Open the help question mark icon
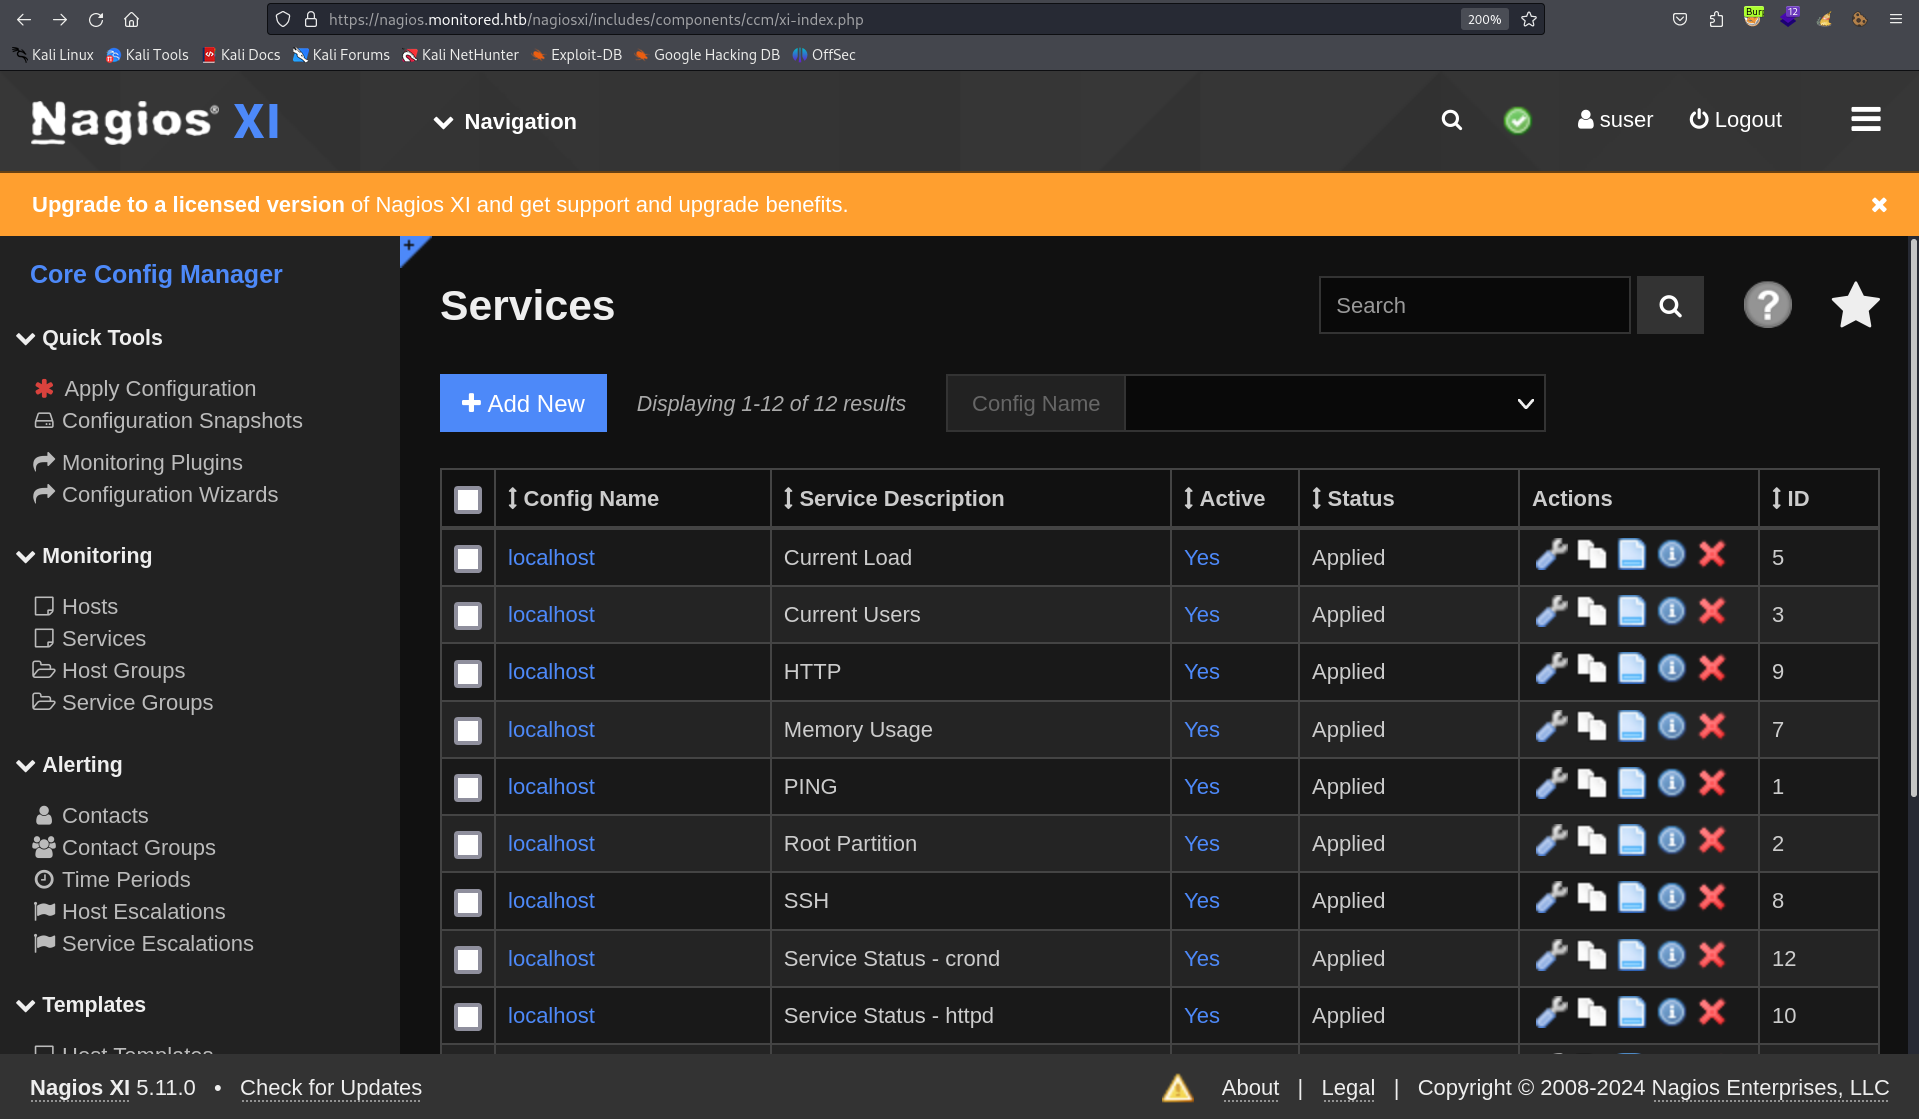The height and width of the screenshot is (1119, 1919). pyautogui.click(x=1767, y=305)
